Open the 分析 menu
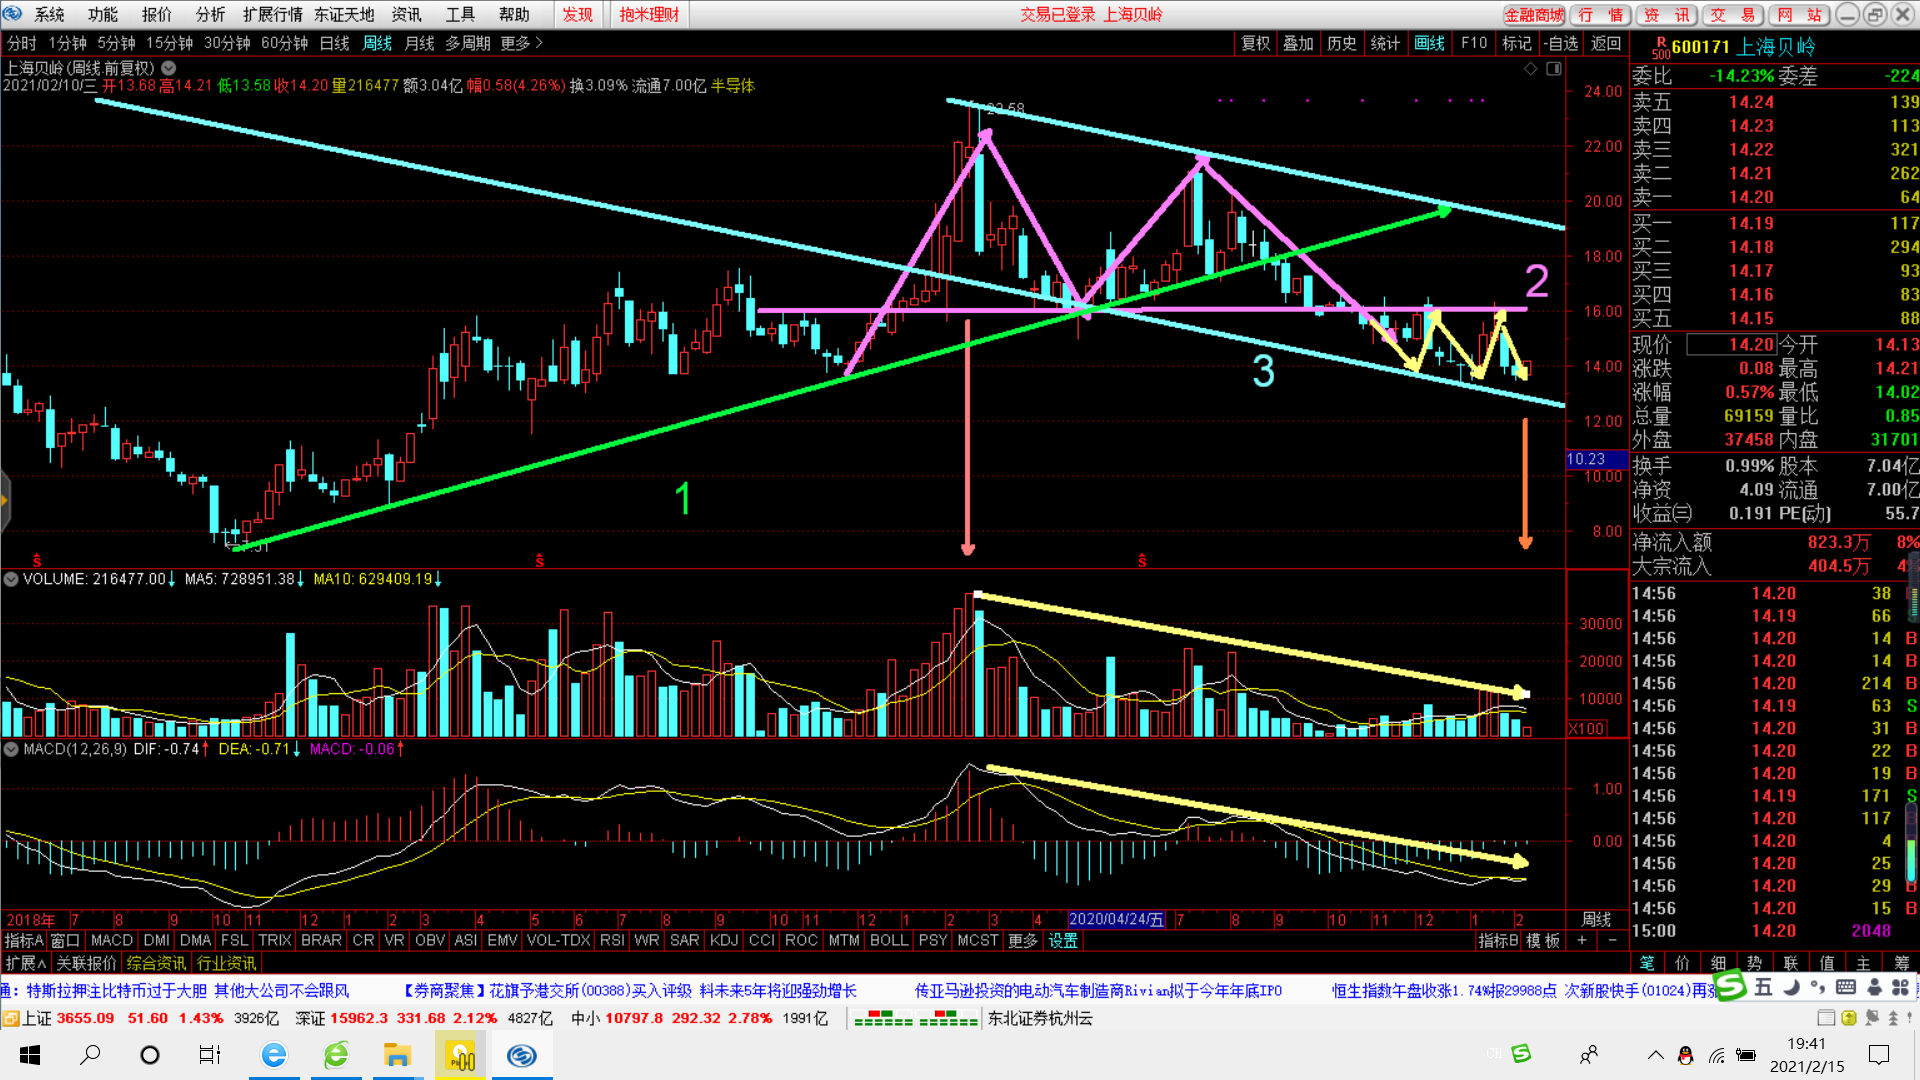The image size is (1920, 1080). (210, 14)
